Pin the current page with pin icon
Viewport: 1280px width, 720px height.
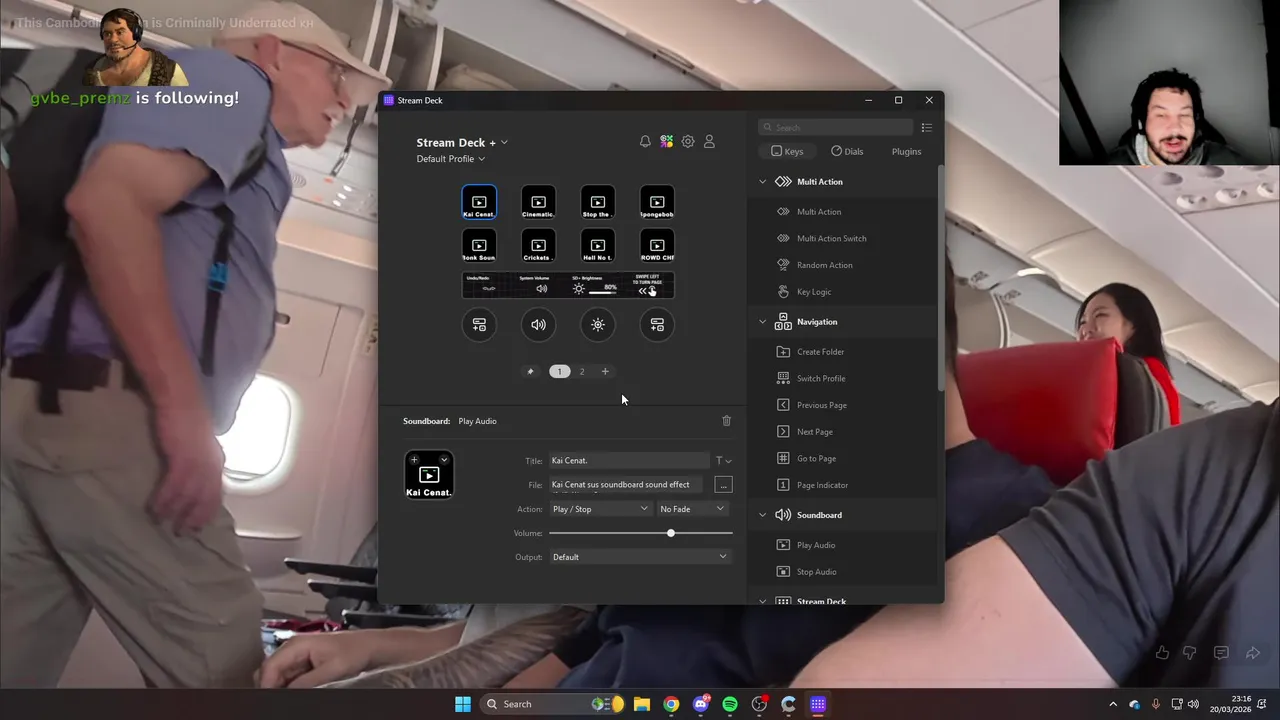[530, 371]
